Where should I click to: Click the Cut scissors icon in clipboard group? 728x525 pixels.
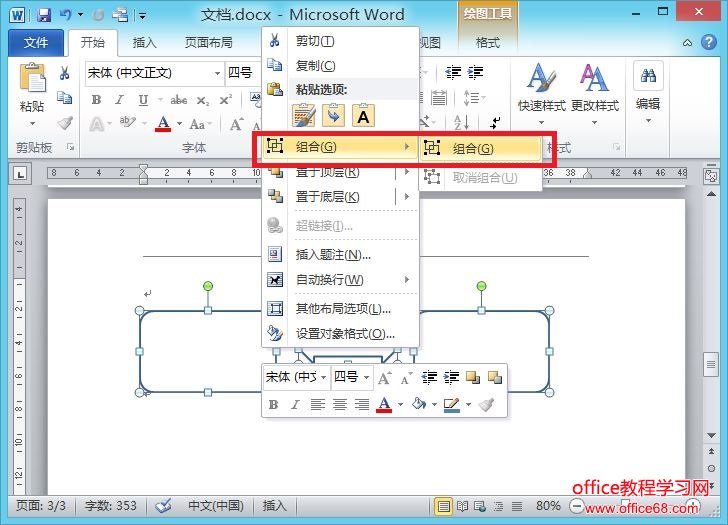(x=65, y=73)
